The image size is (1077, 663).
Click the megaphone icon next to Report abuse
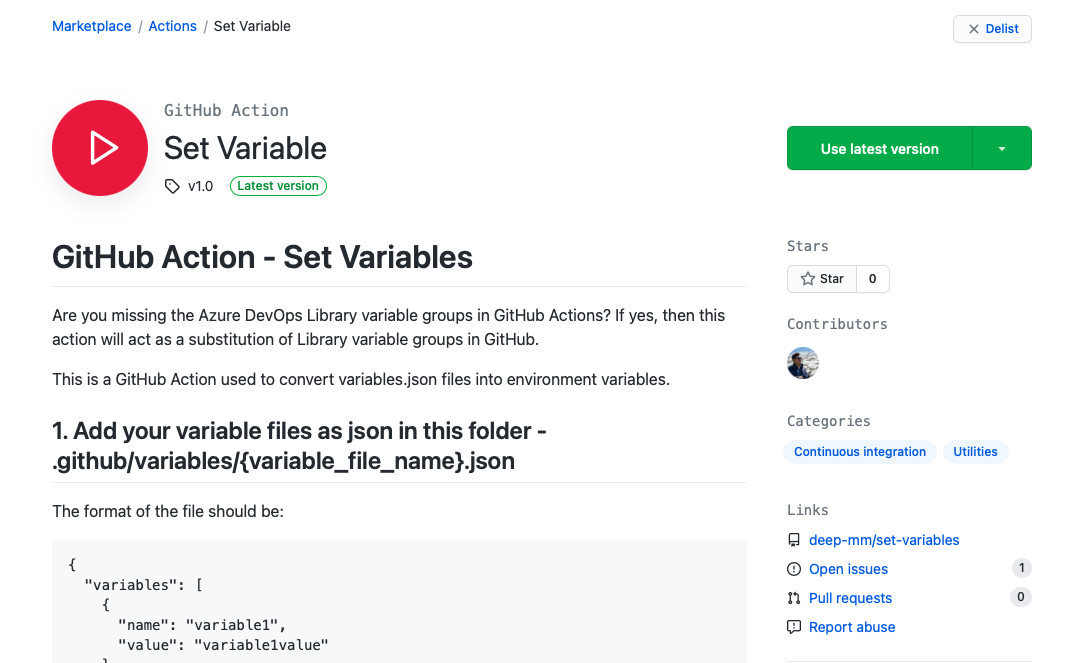(x=793, y=626)
